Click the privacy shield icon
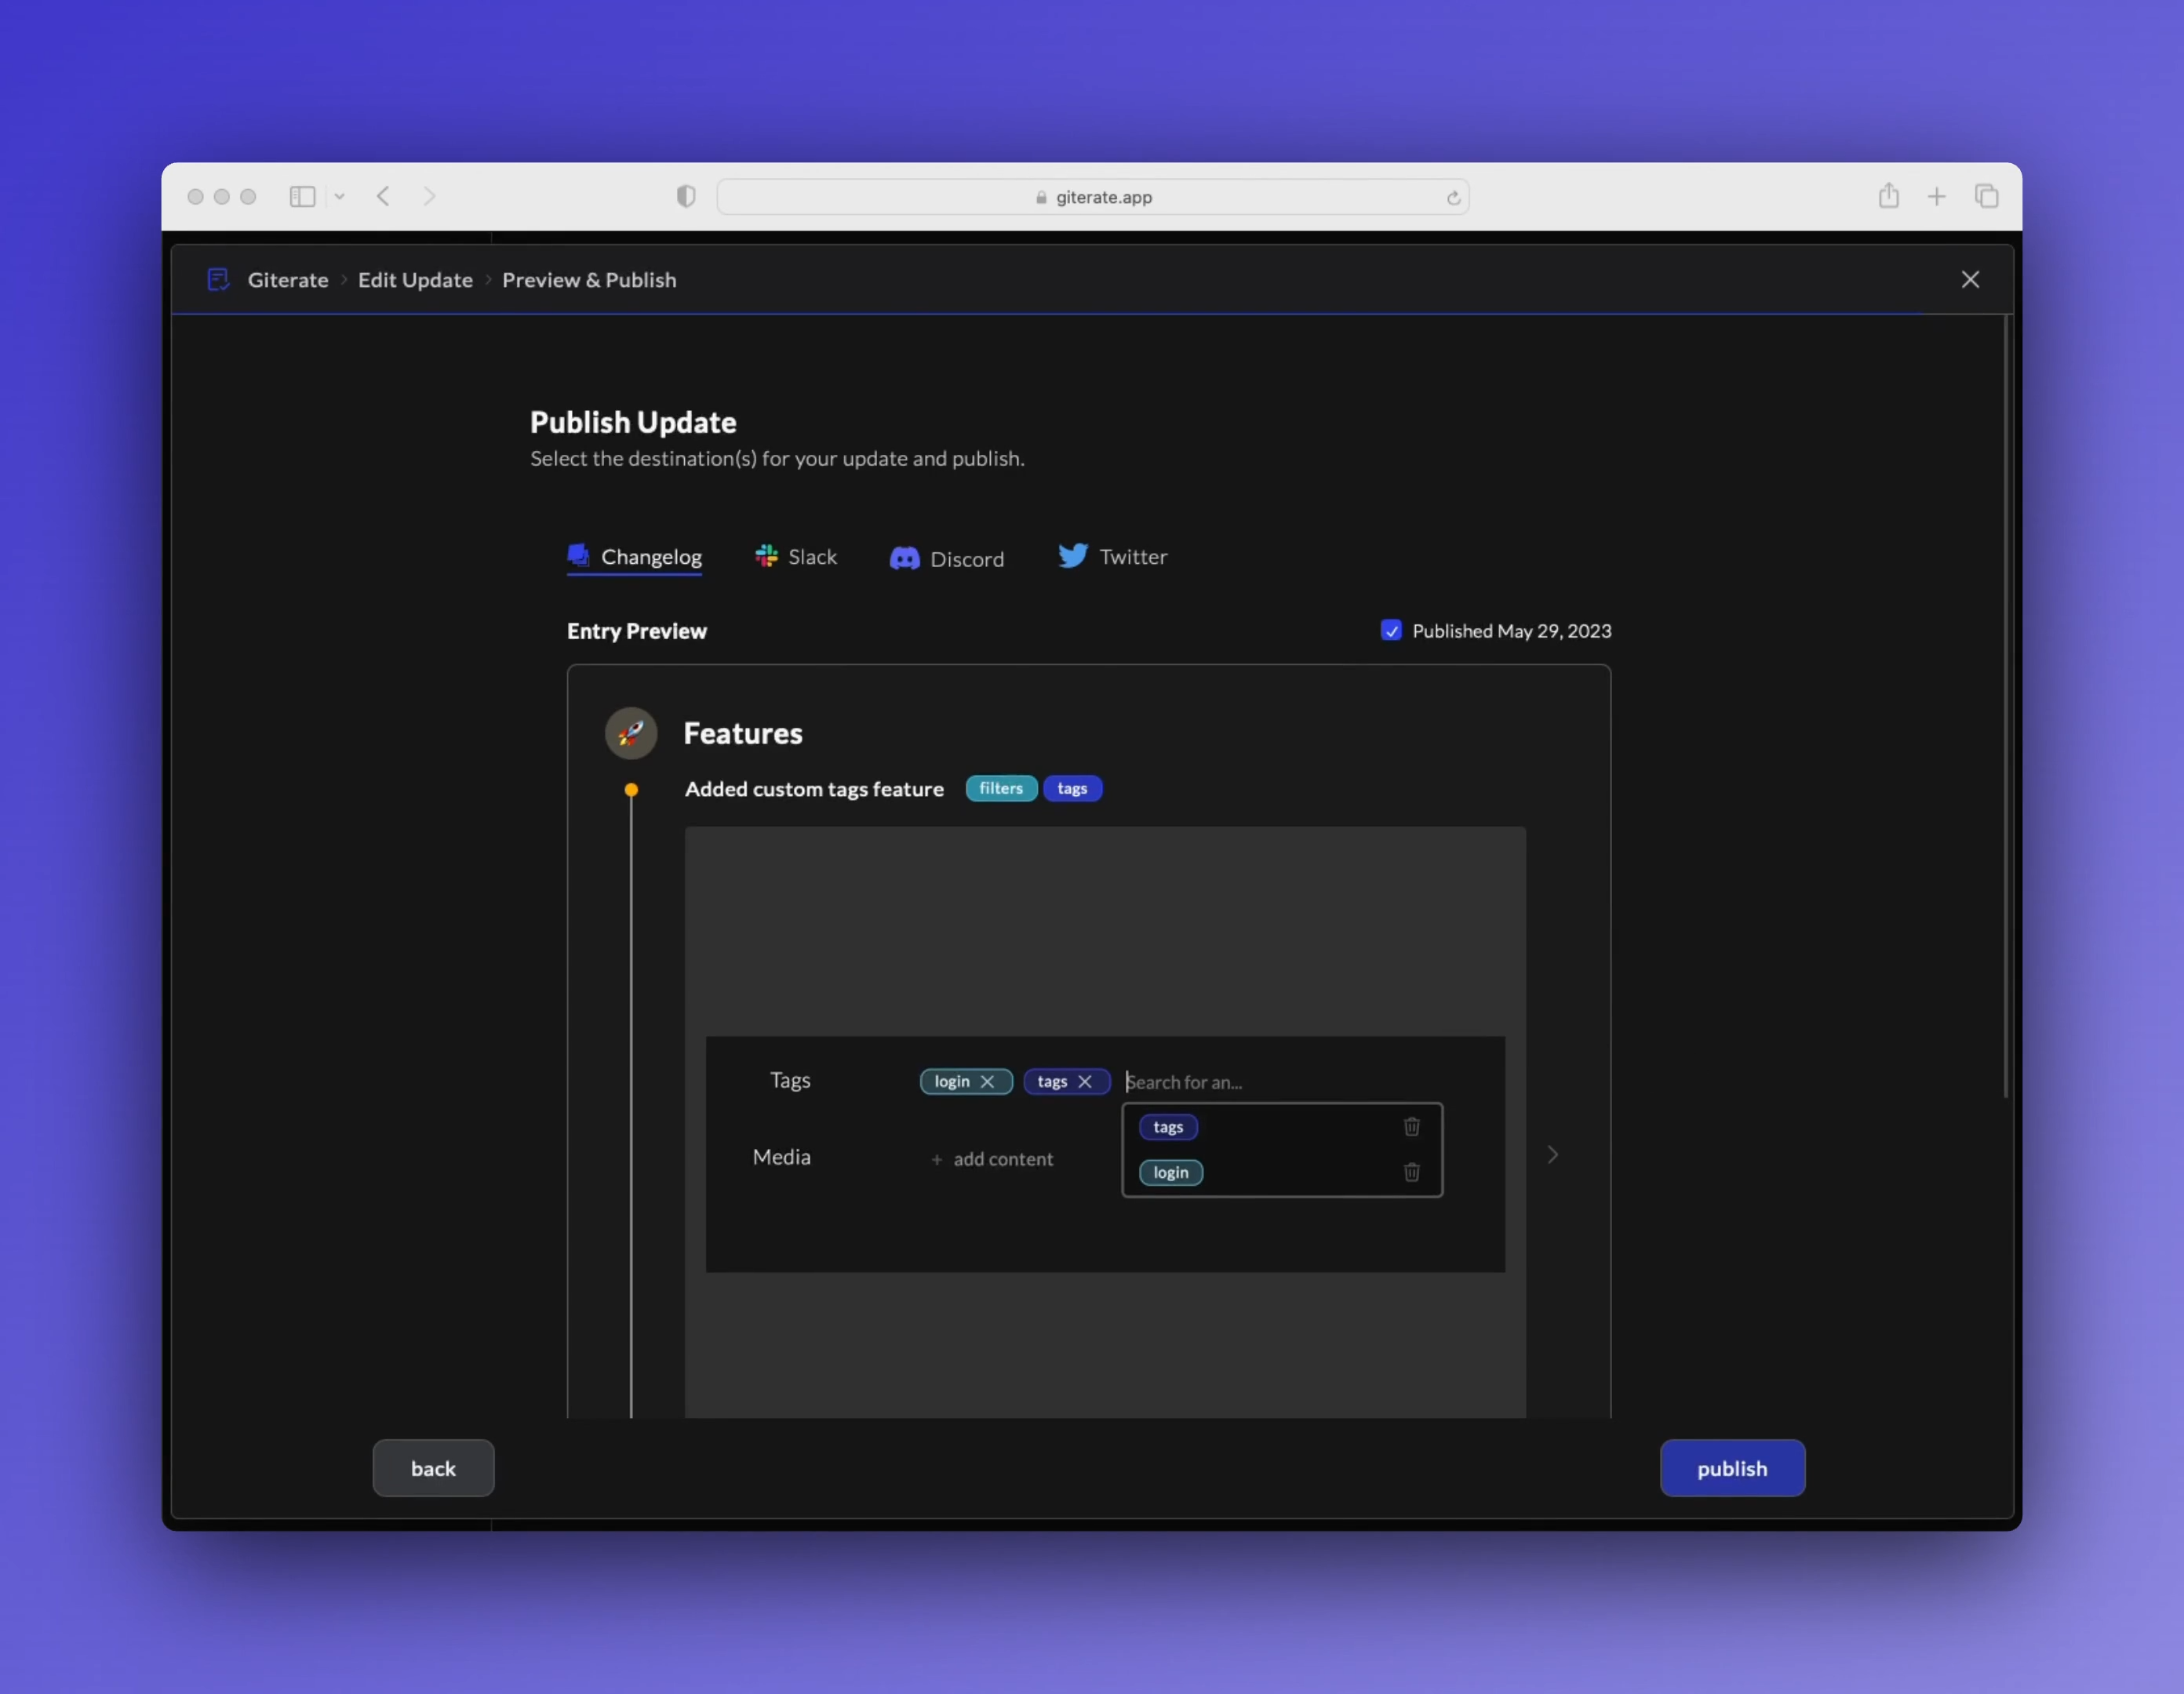The height and width of the screenshot is (1694, 2184). (x=686, y=196)
